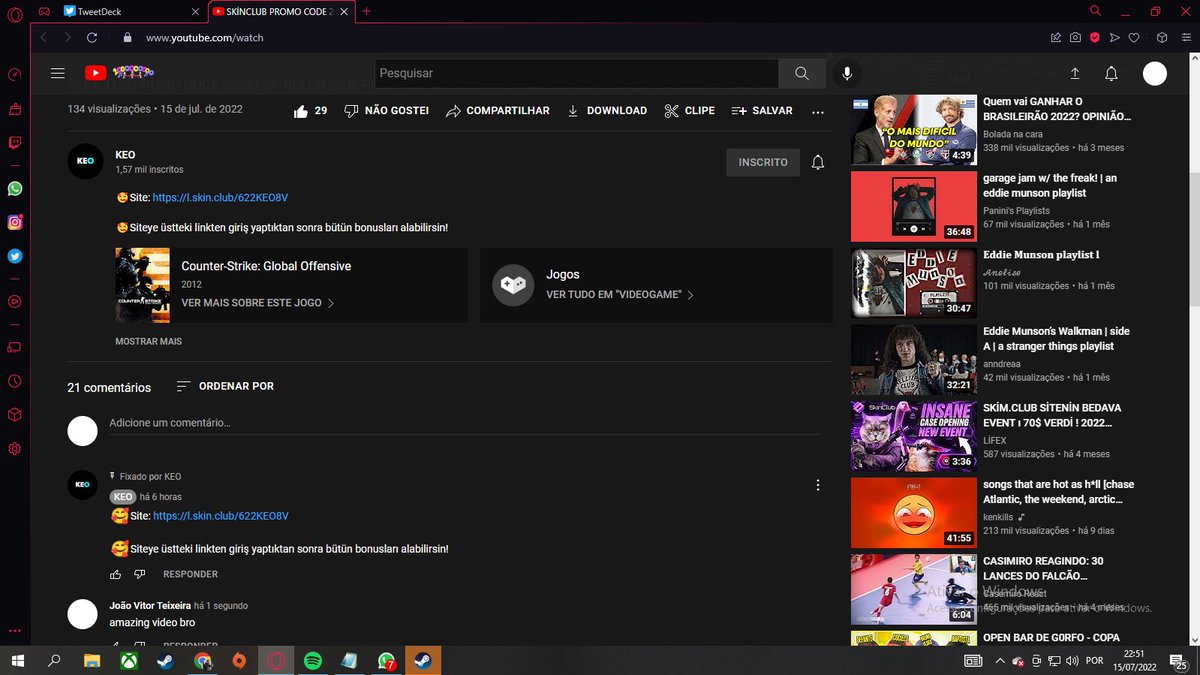Open more actions ellipsis beside SALVAR

(818, 111)
